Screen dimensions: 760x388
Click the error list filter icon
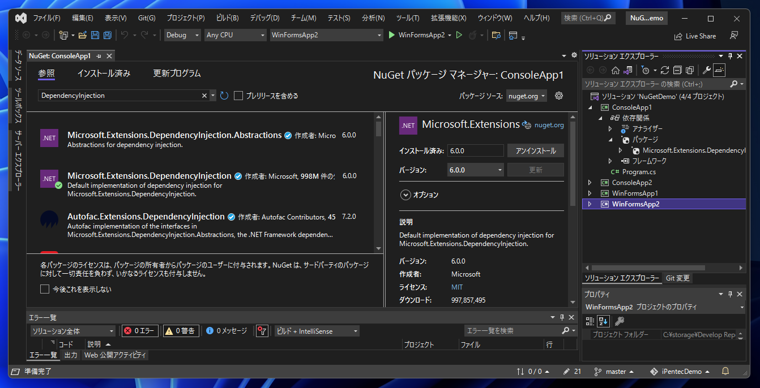(262, 331)
